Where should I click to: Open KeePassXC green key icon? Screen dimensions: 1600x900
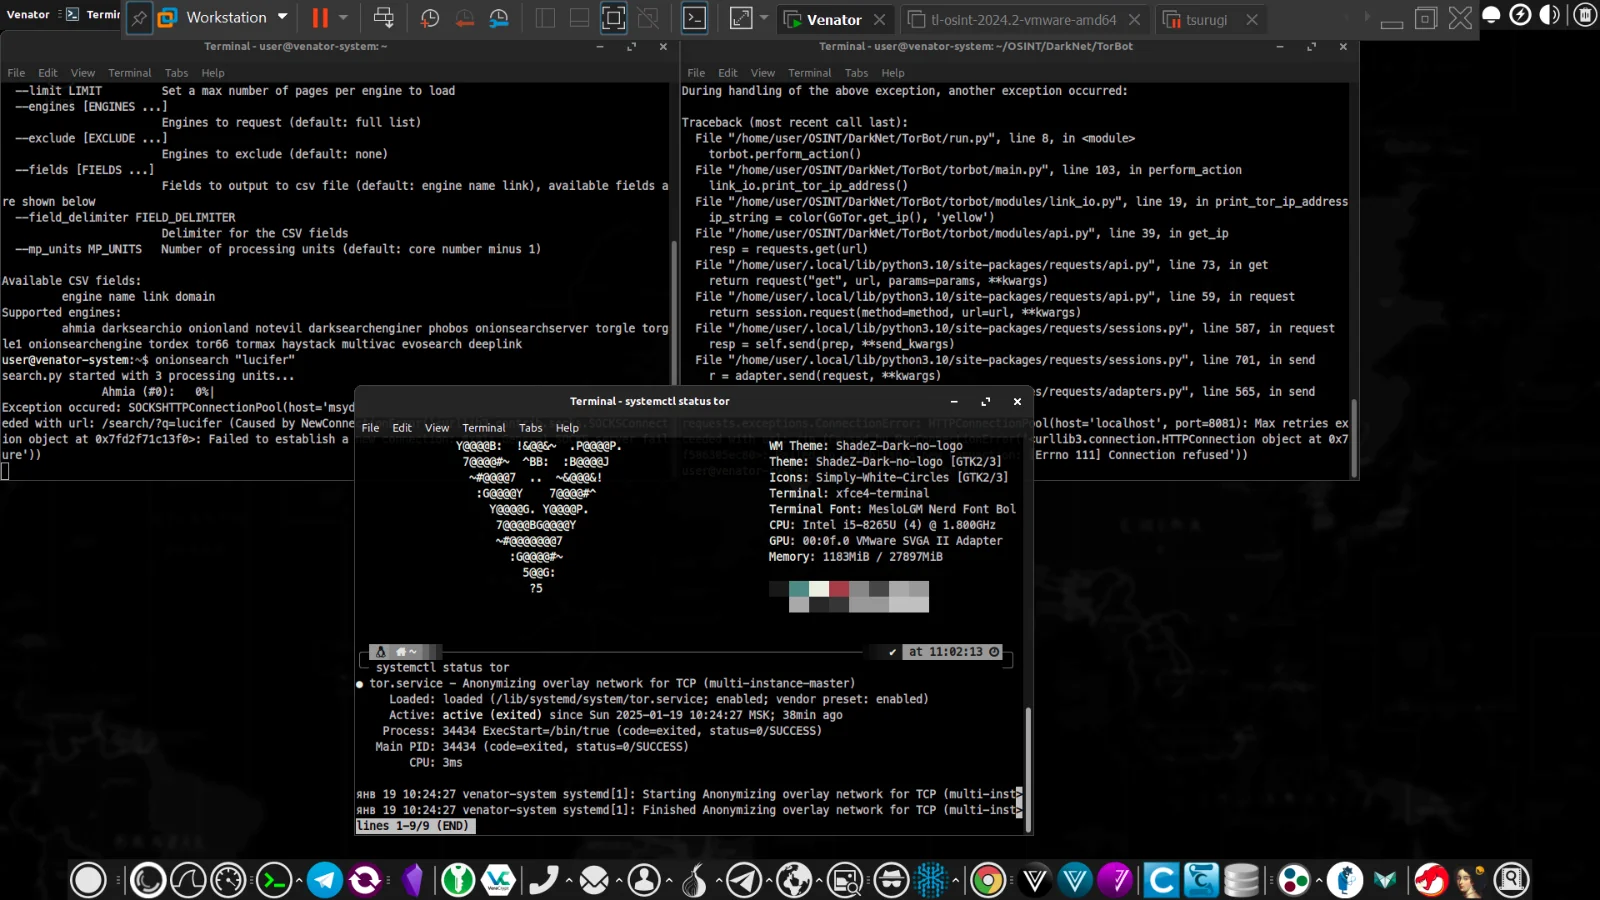click(x=458, y=880)
